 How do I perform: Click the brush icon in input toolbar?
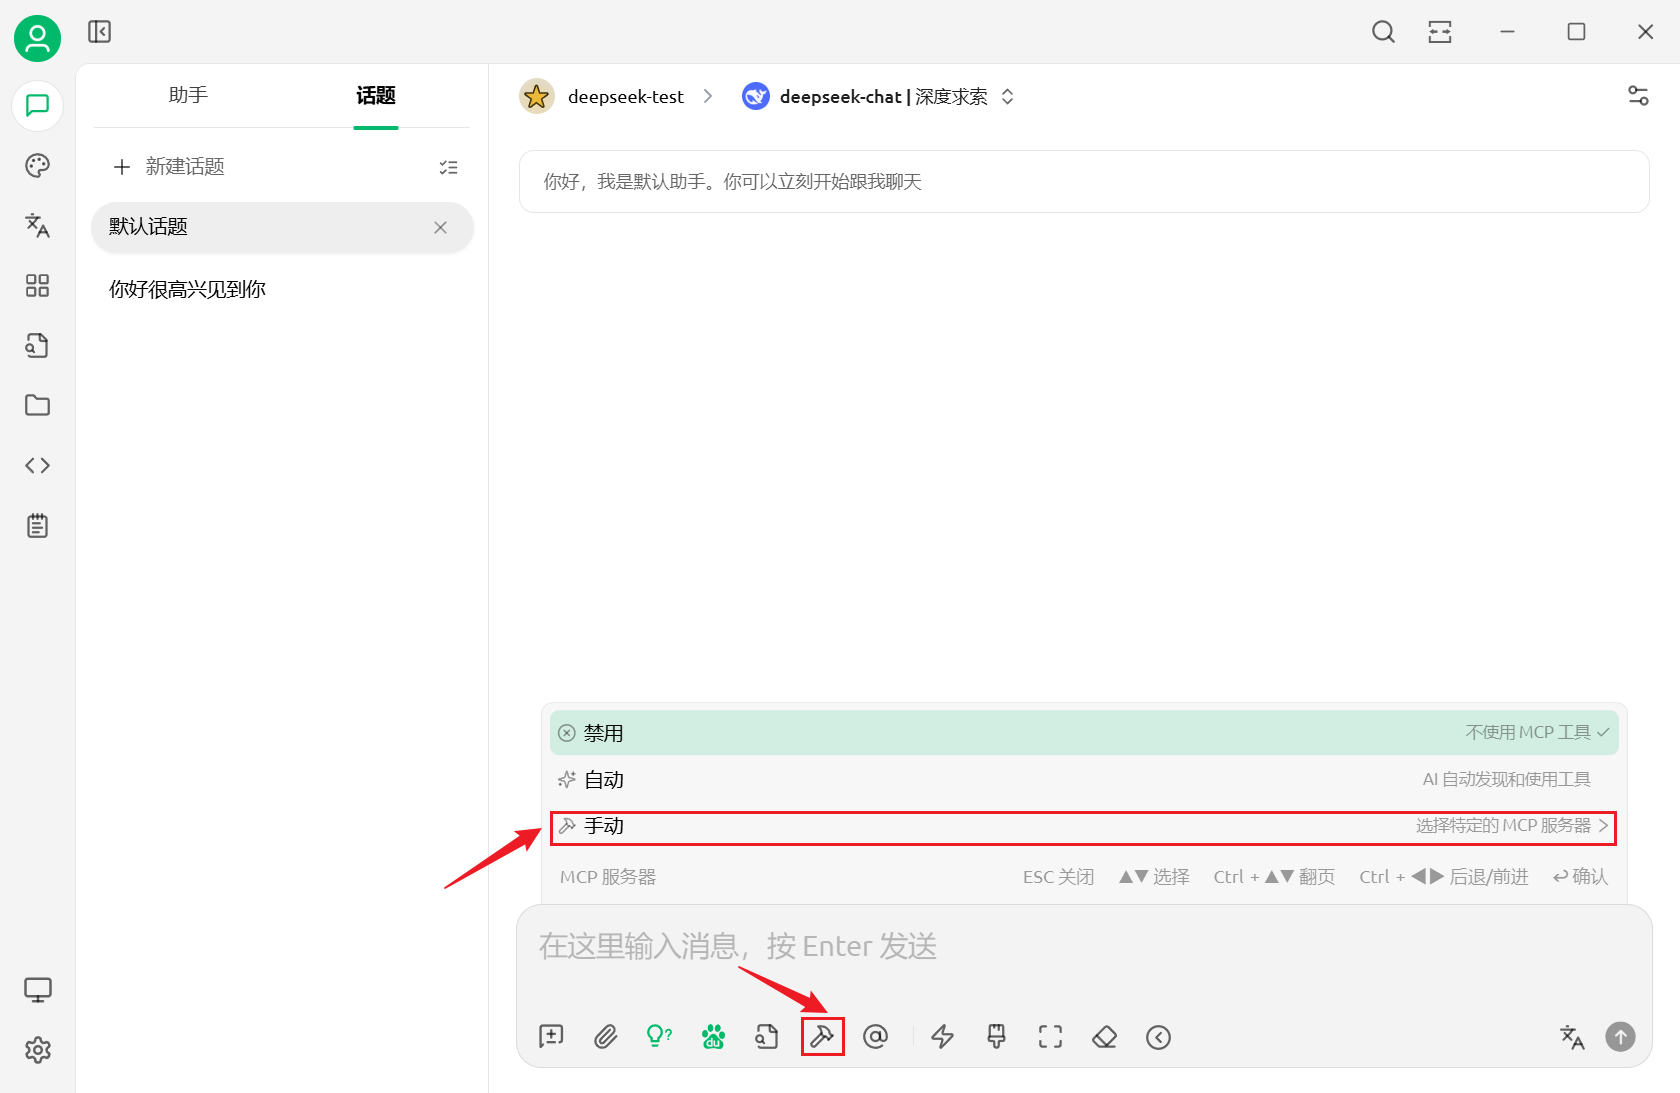click(996, 1037)
